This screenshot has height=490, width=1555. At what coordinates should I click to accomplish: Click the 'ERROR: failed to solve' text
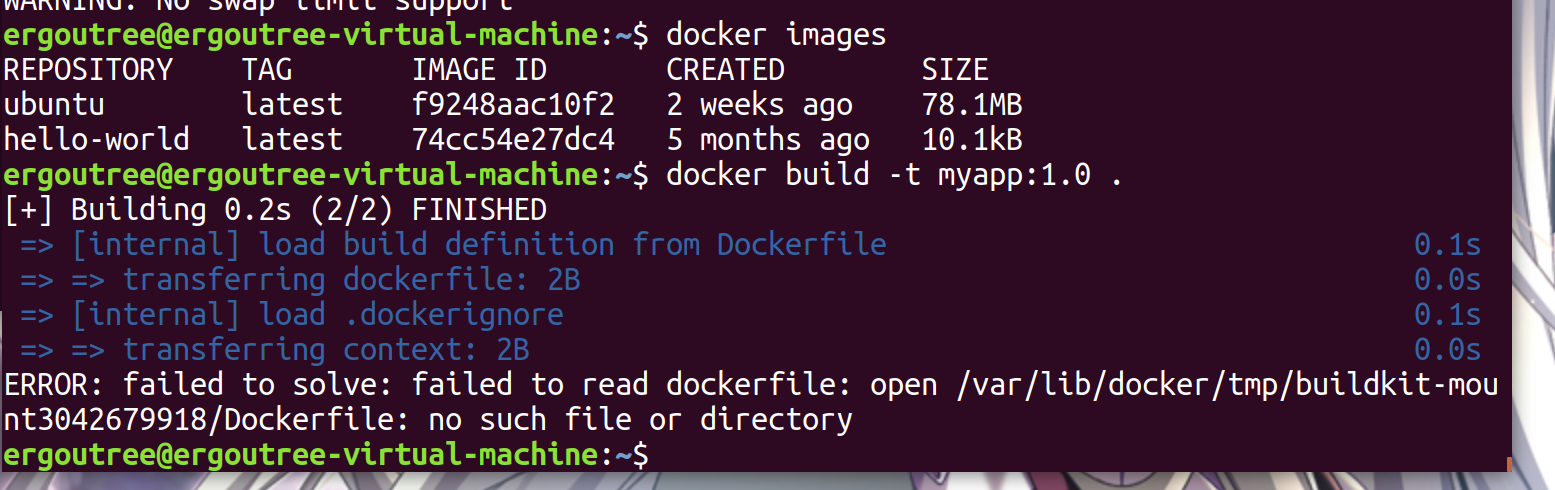[x=199, y=385]
